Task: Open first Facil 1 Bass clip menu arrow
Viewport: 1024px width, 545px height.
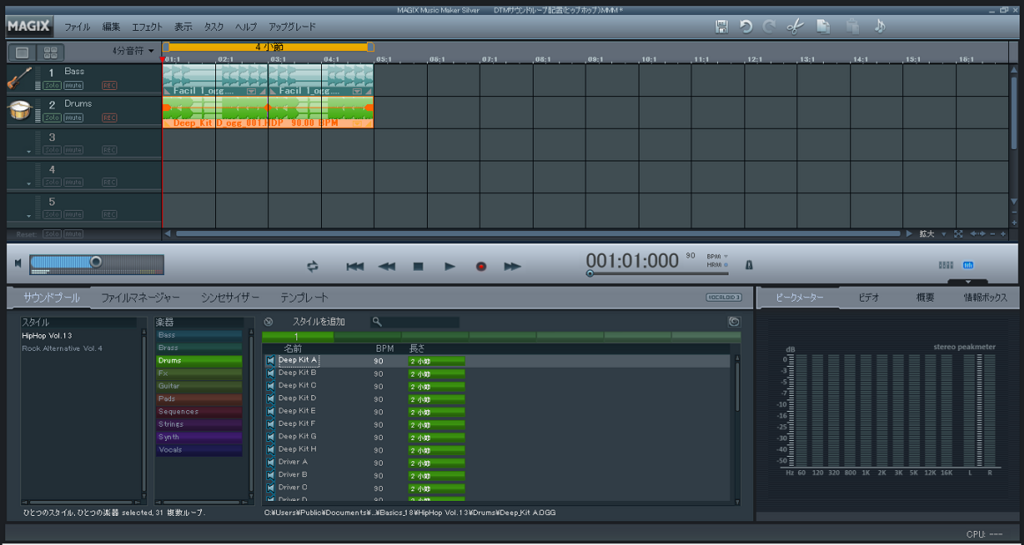Action: click(251, 91)
